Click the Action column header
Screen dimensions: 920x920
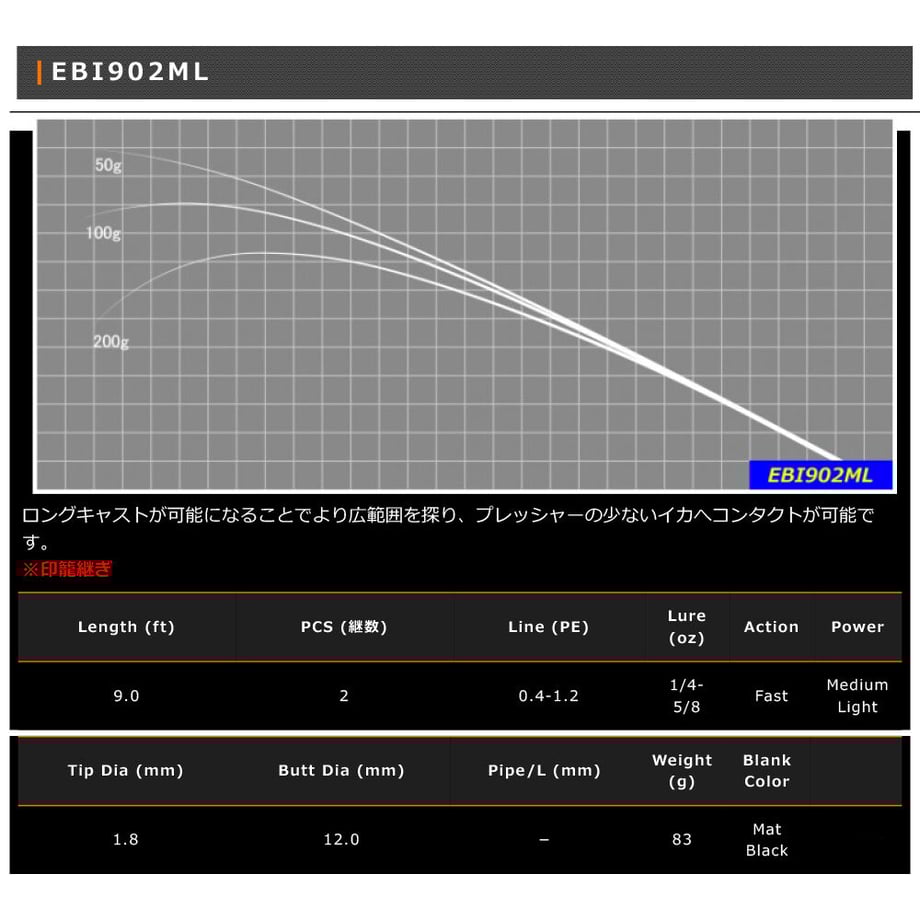[x=771, y=627]
